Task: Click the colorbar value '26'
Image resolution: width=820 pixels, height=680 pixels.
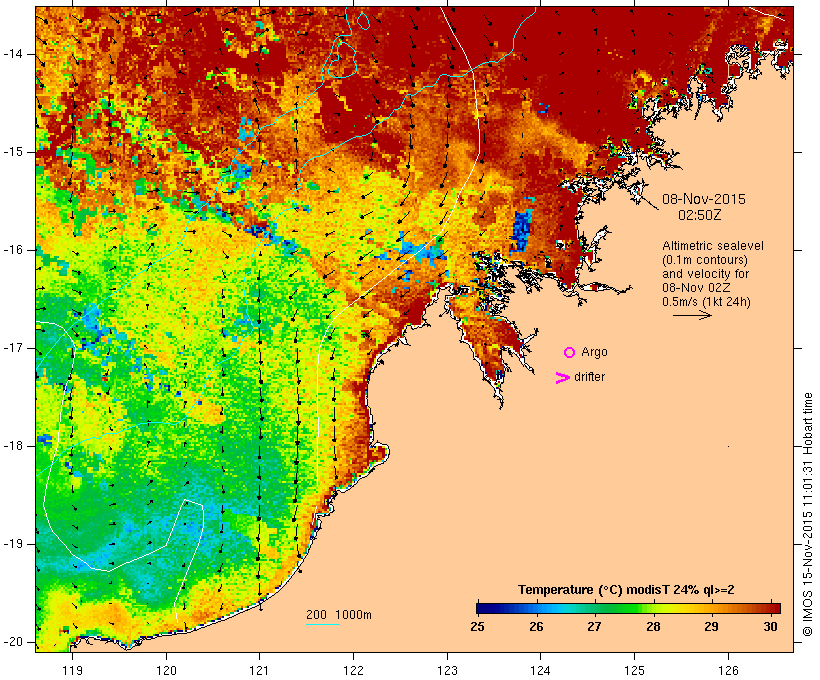Action: (536, 627)
